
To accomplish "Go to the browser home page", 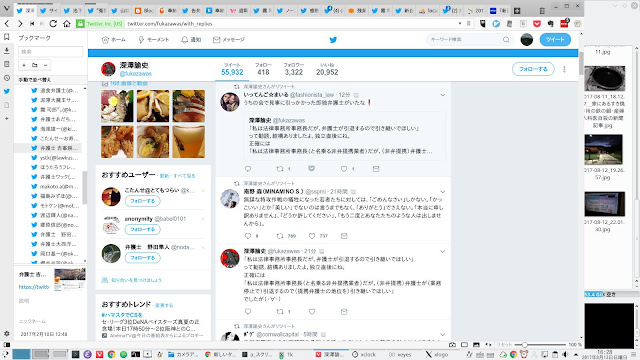I will (x=67, y=24).
